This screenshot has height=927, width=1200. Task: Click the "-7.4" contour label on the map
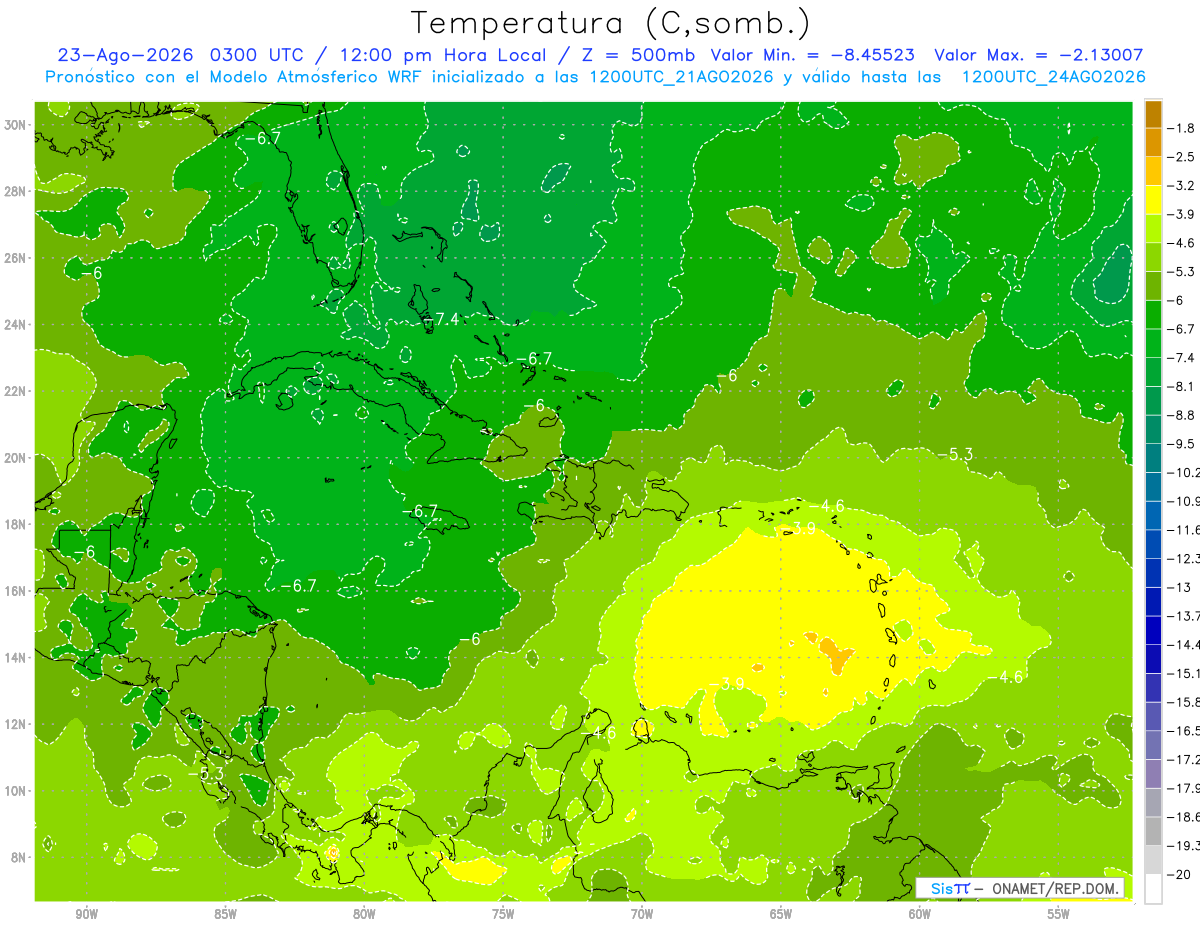[441, 319]
